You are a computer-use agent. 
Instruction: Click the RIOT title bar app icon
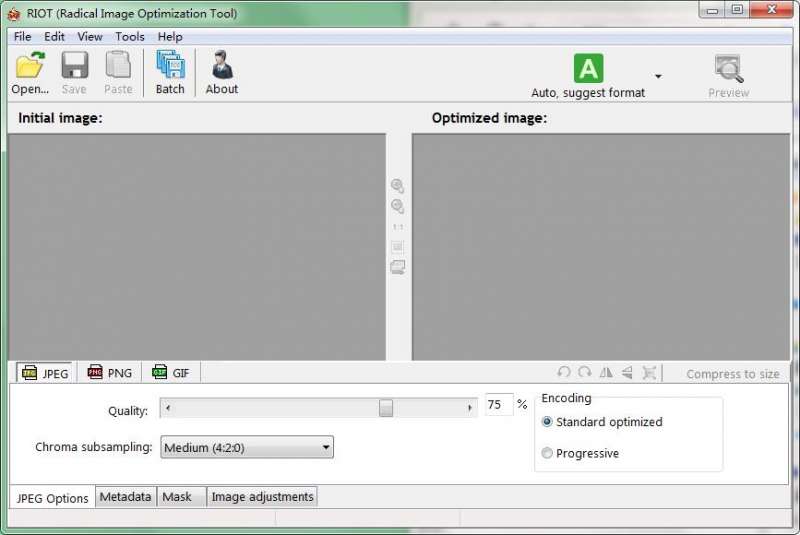coord(14,14)
